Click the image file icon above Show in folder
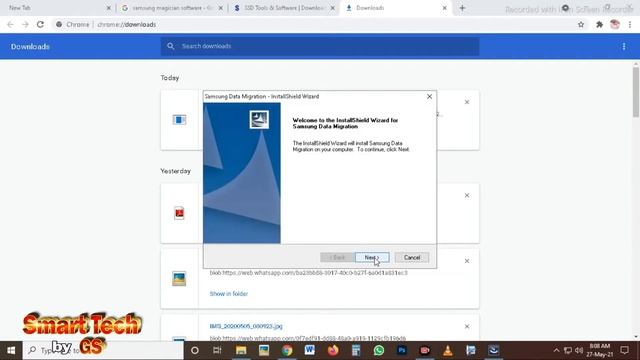The height and width of the screenshot is (360, 640). pos(179,278)
